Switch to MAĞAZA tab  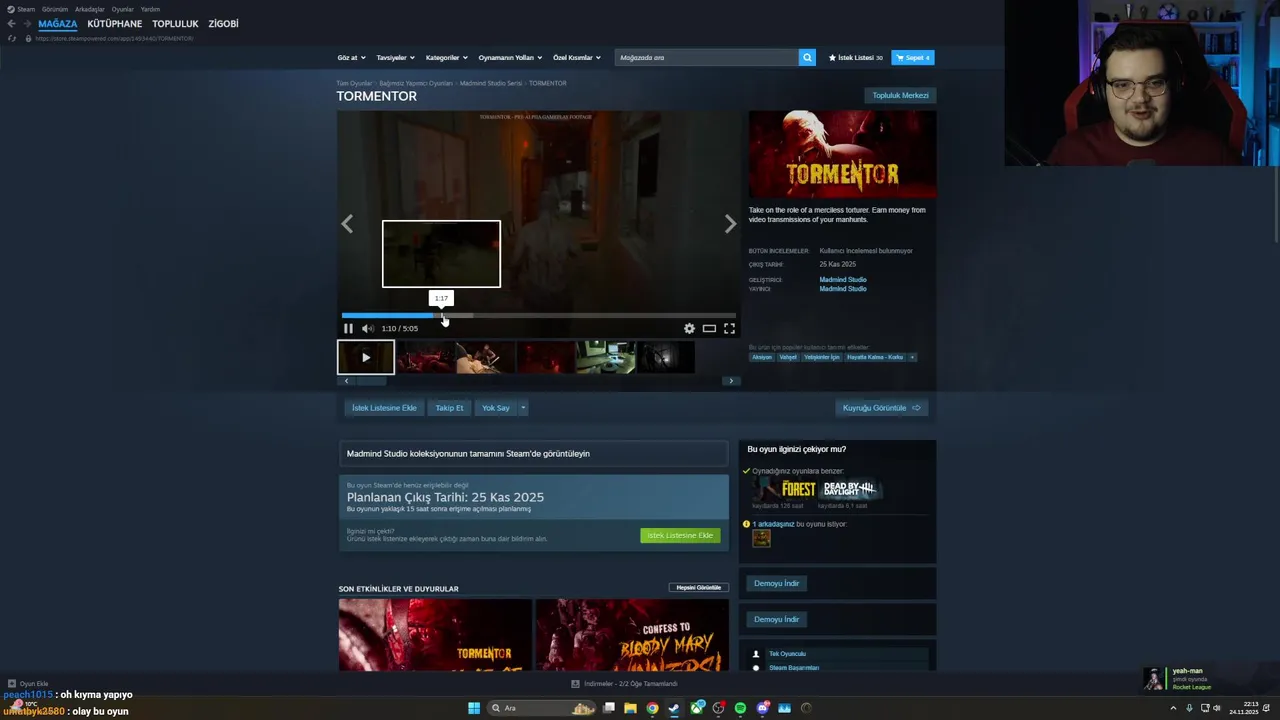[x=57, y=23]
